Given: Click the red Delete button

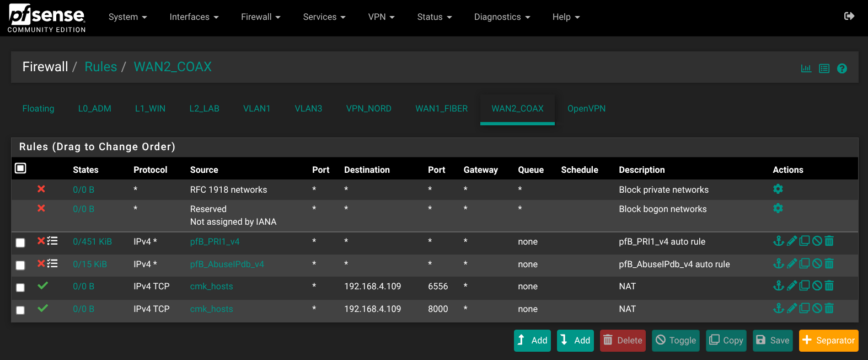Looking at the screenshot, I should [623, 341].
